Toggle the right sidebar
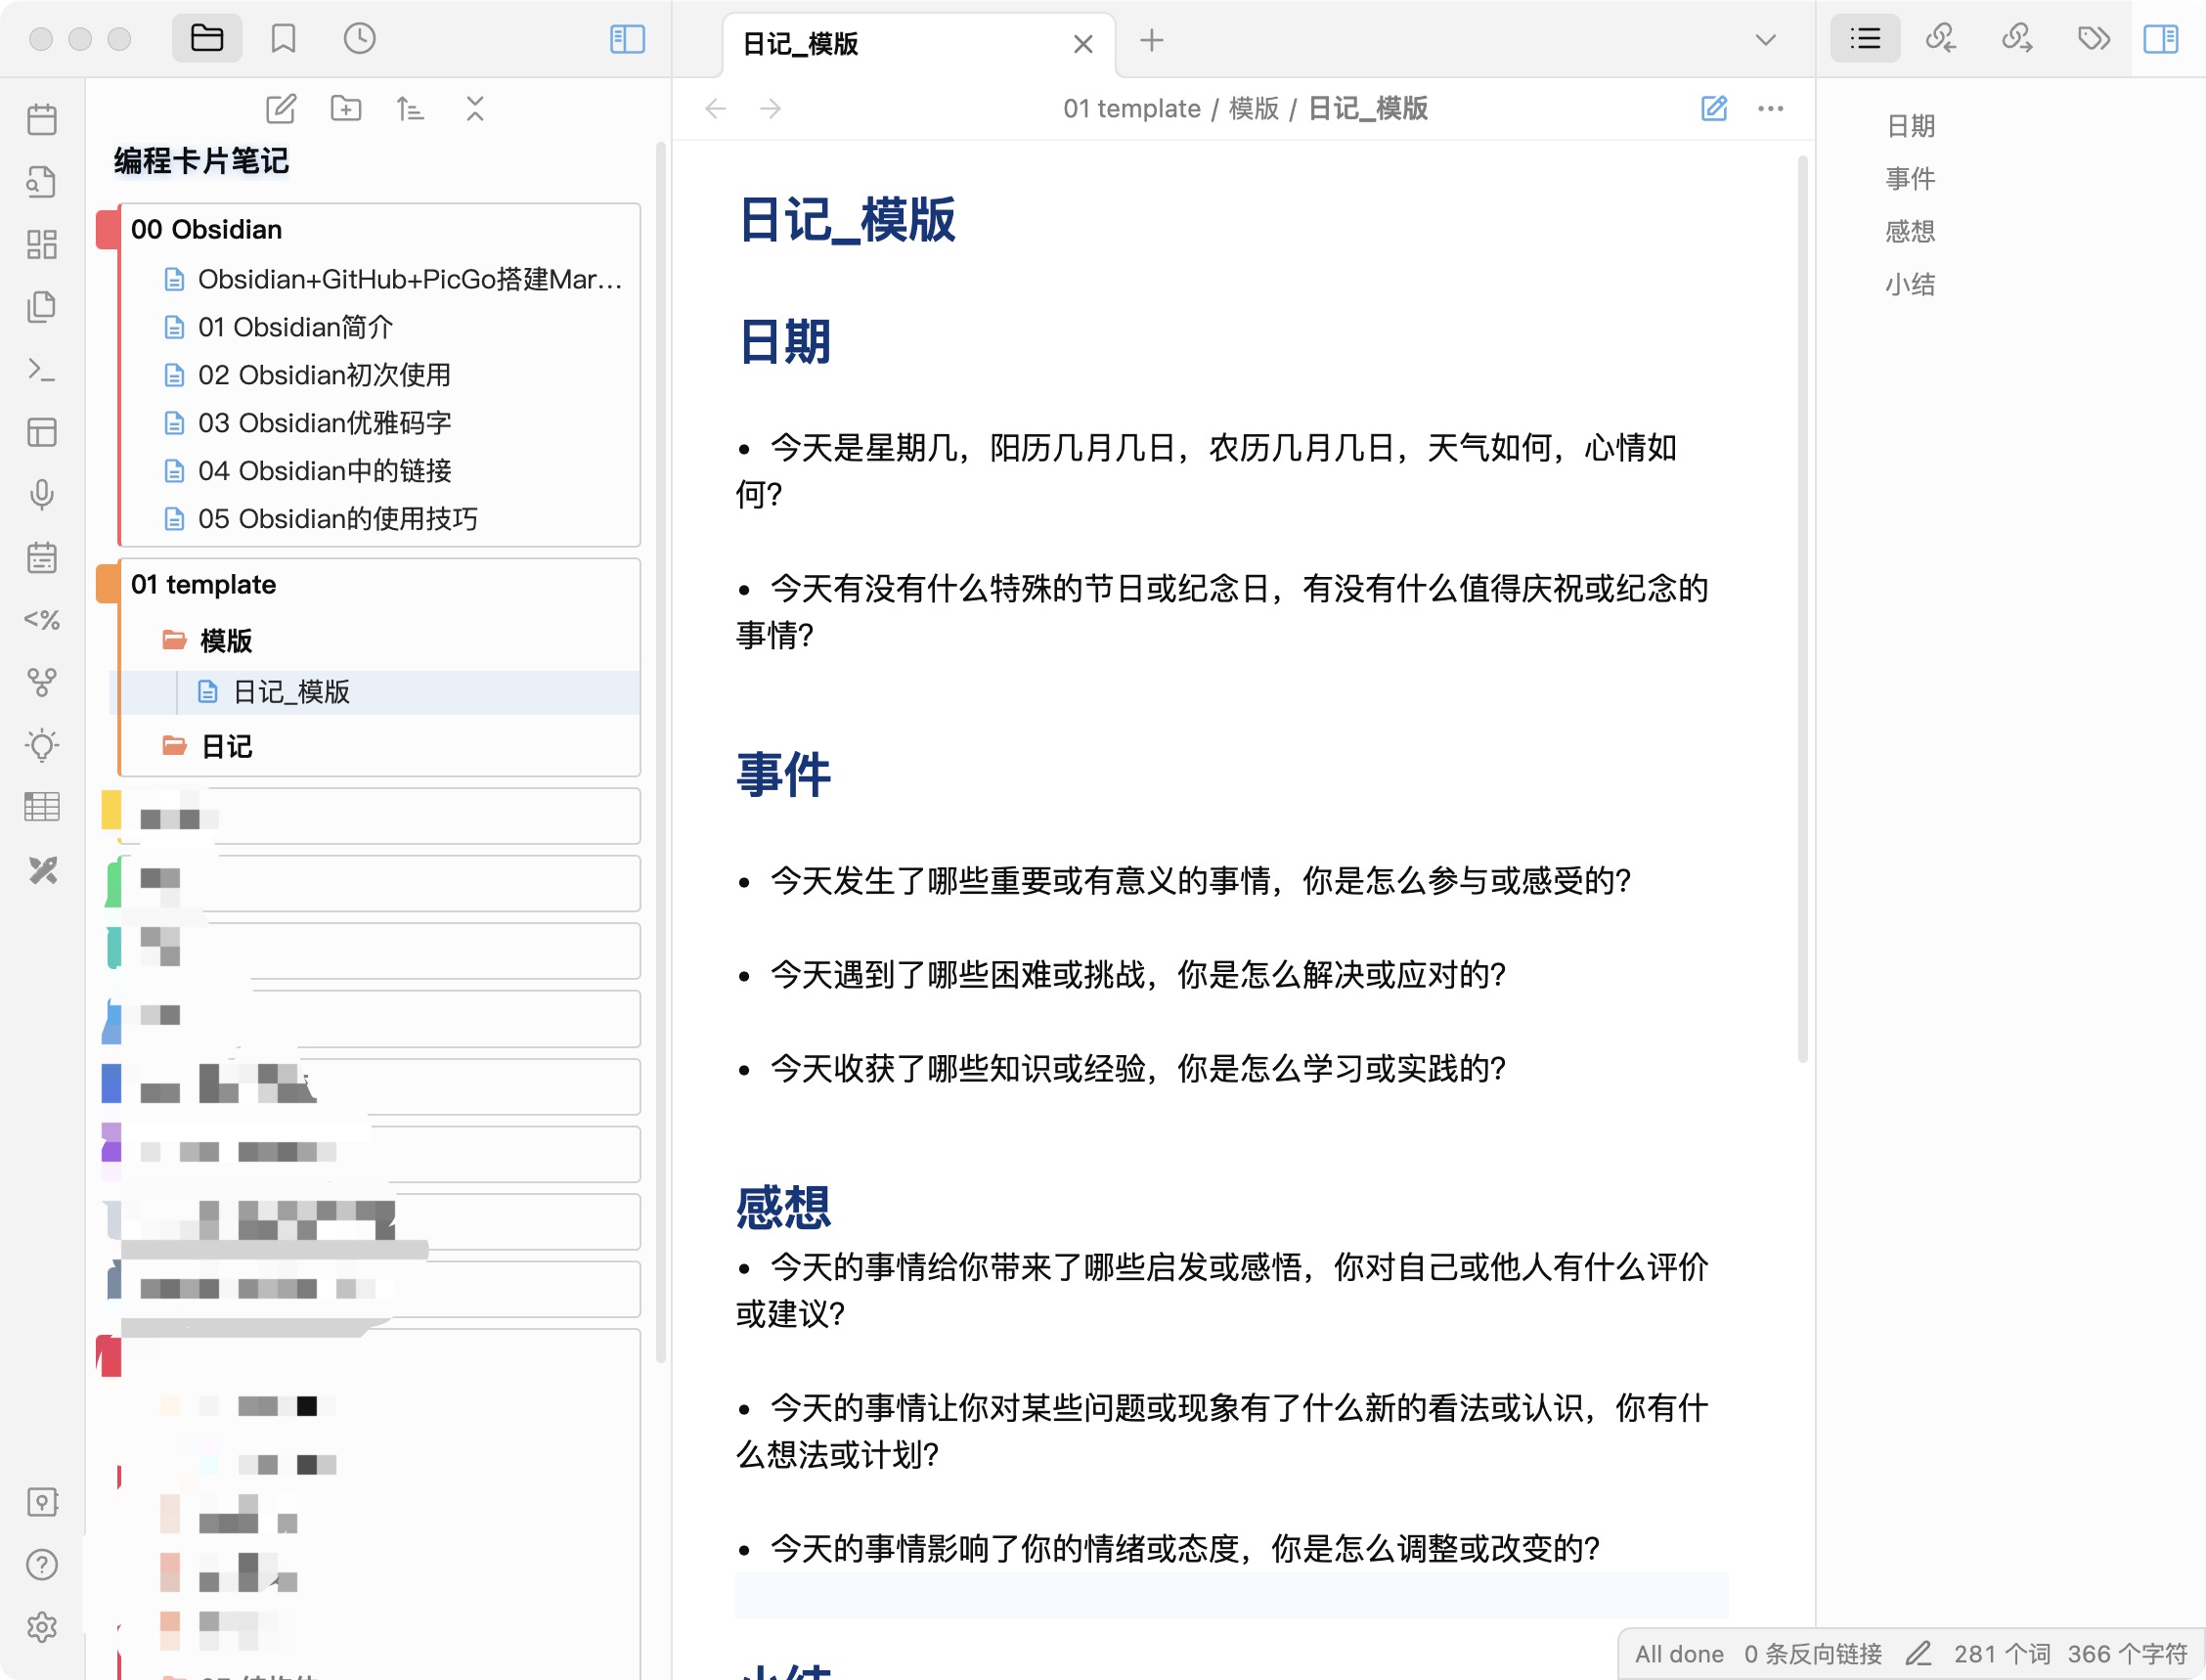This screenshot has width=2206, height=1680. coord(2160,39)
